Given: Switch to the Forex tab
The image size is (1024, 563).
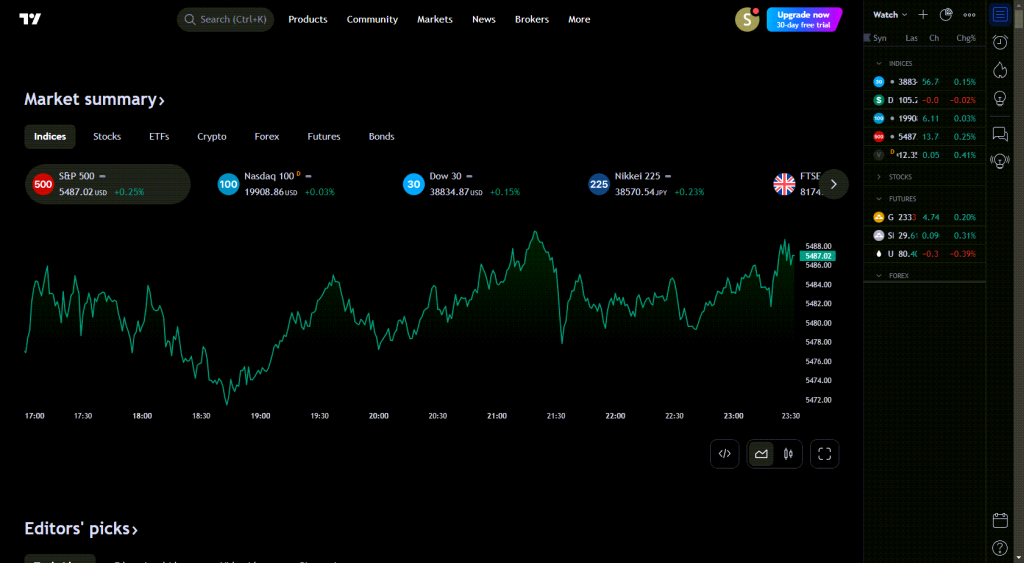Looking at the screenshot, I should pyautogui.click(x=266, y=137).
